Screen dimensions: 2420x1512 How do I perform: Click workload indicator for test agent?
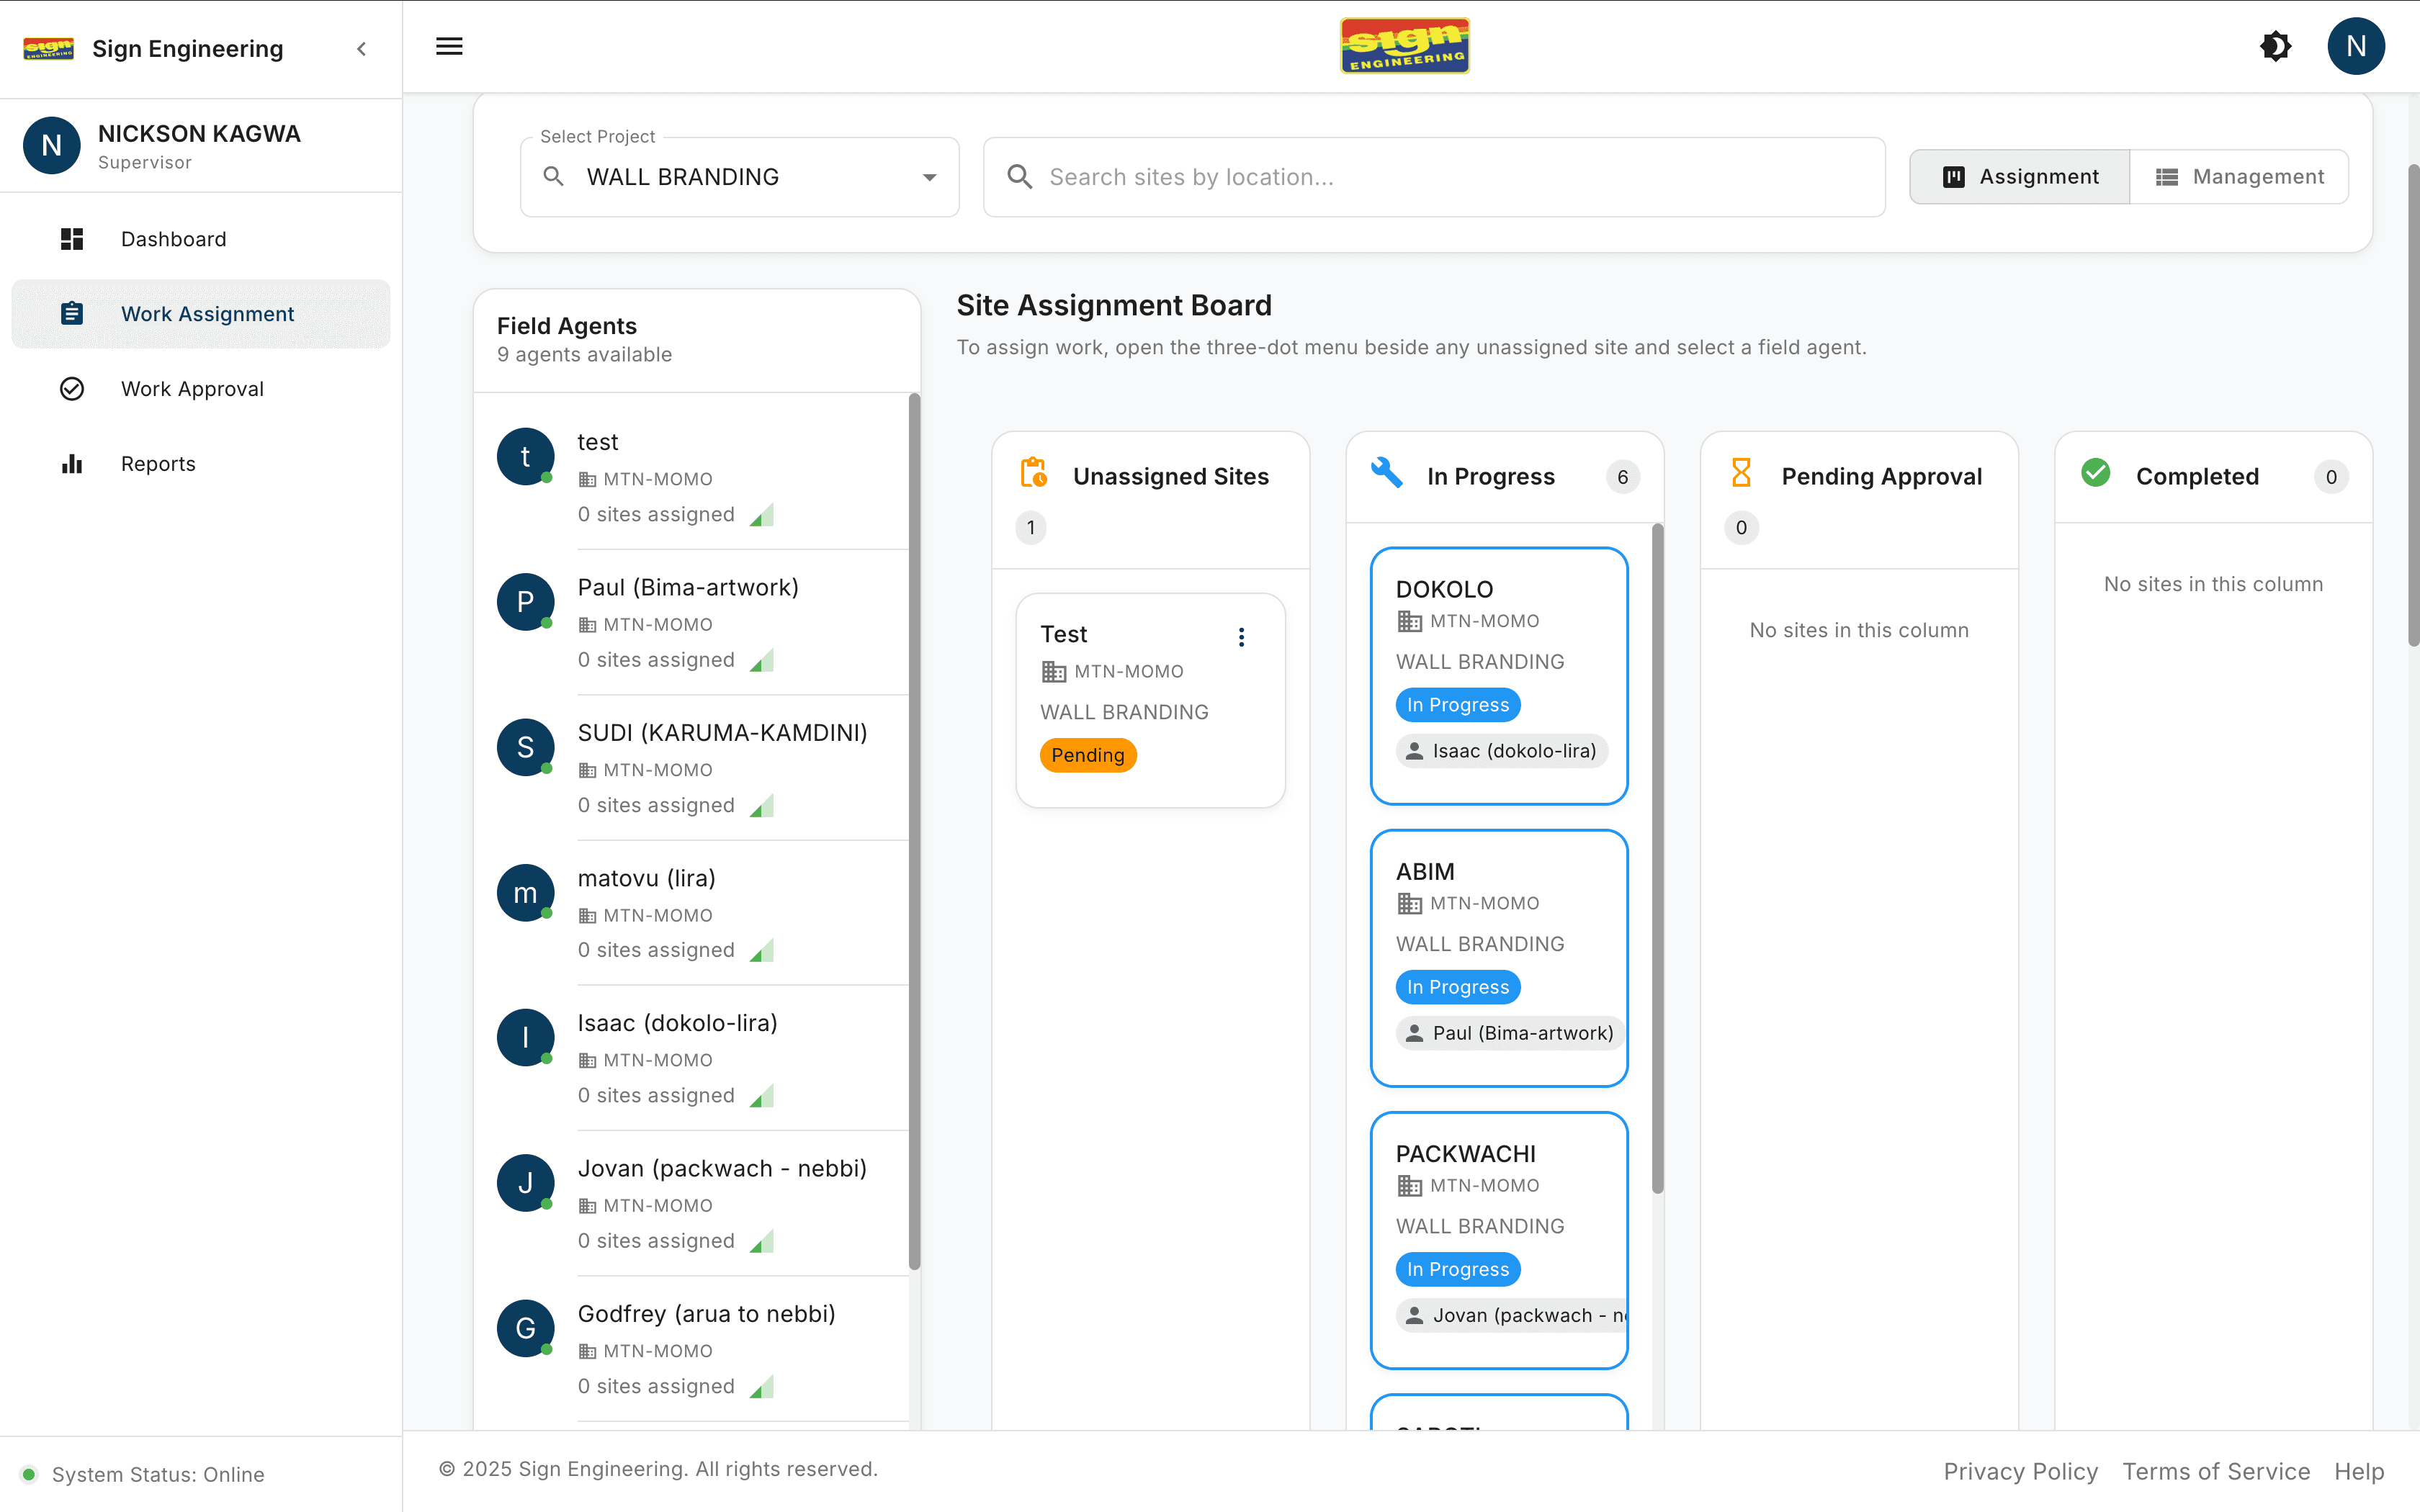pos(762,514)
